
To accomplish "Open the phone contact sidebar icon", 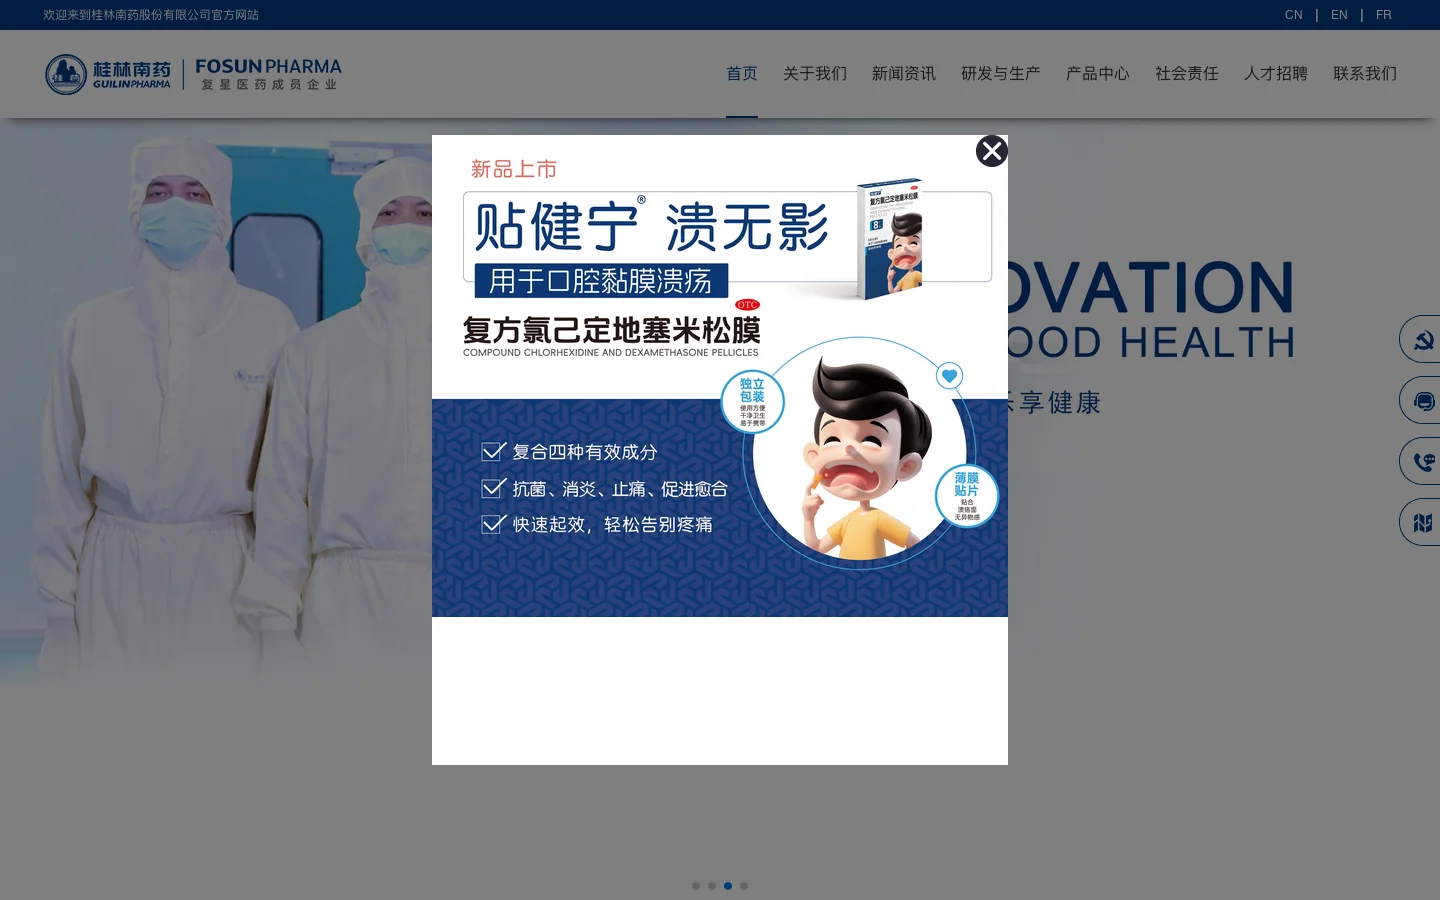I will 1422,462.
